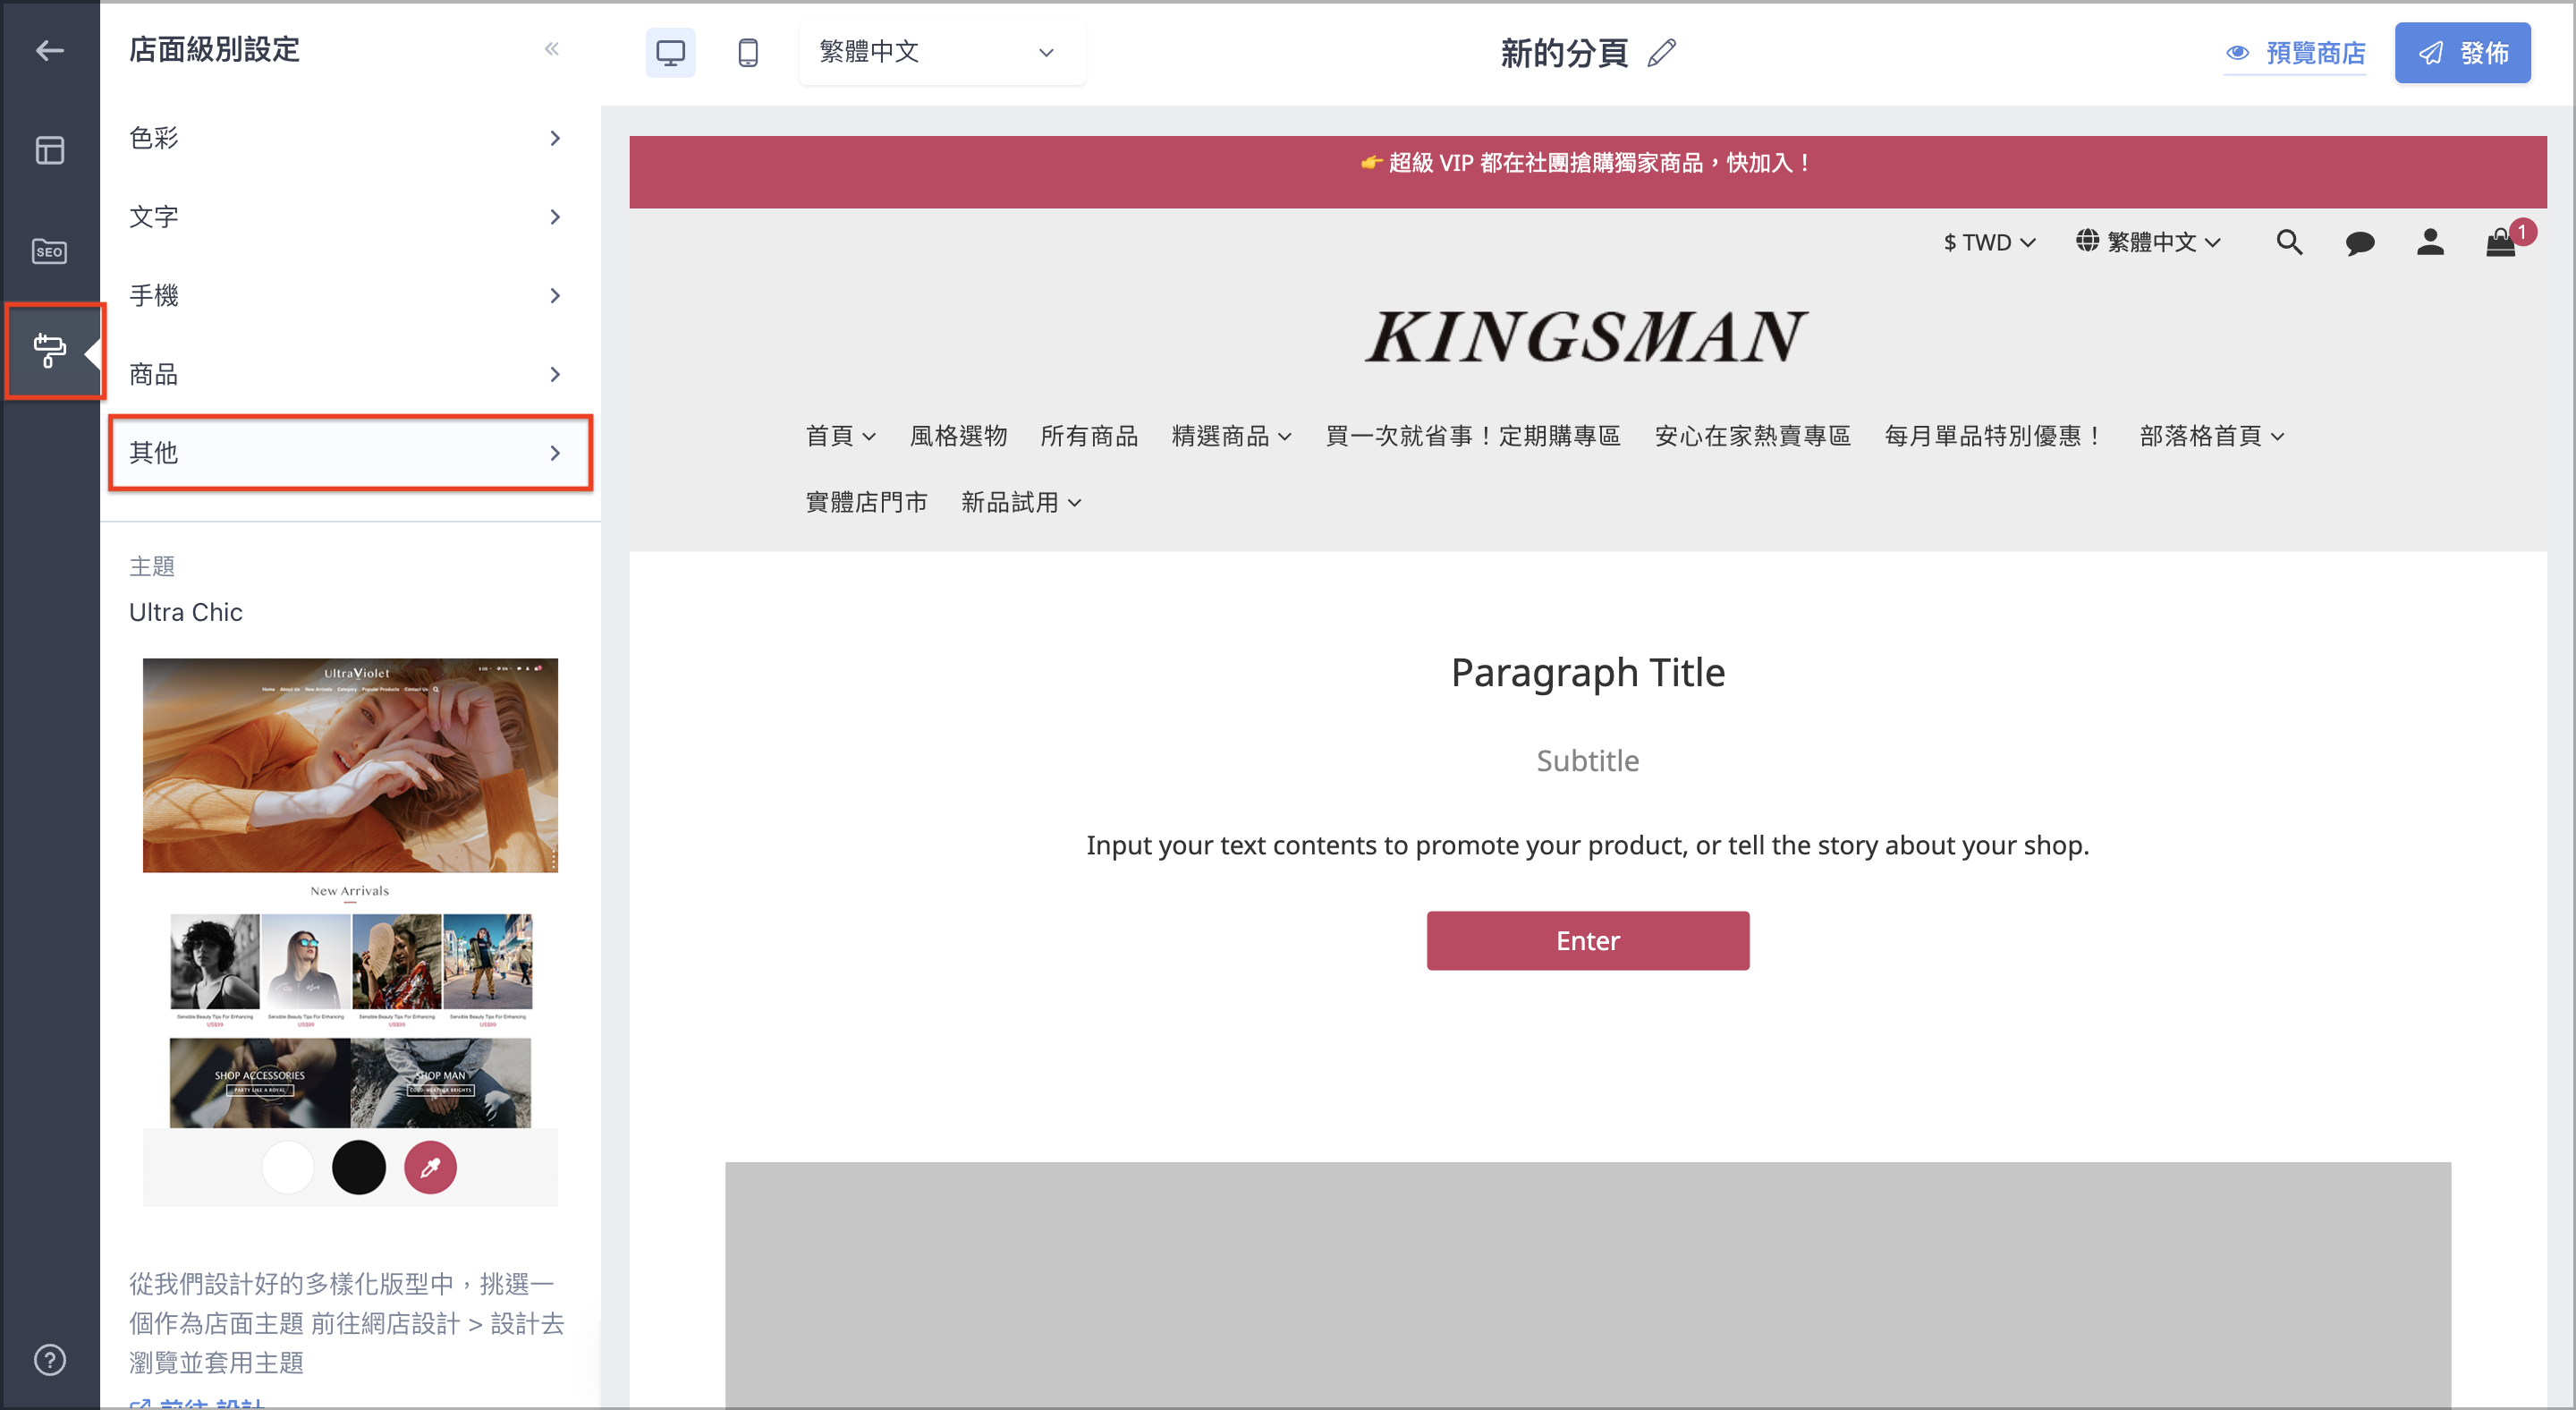This screenshot has height=1410, width=2576.
Task: Click the 預覽商店 preview link
Action: click(x=2295, y=53)
